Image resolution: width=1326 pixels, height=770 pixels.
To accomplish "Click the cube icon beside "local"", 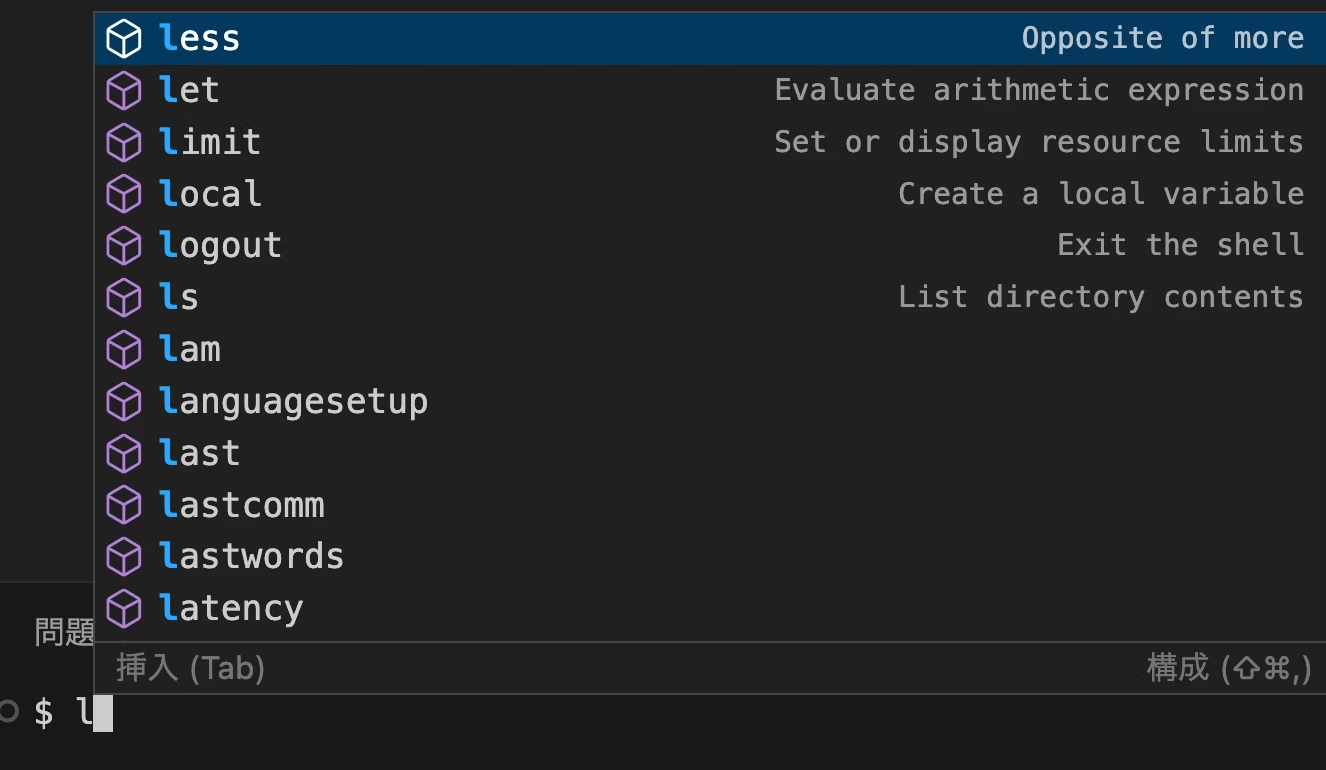I will [124, 193].
